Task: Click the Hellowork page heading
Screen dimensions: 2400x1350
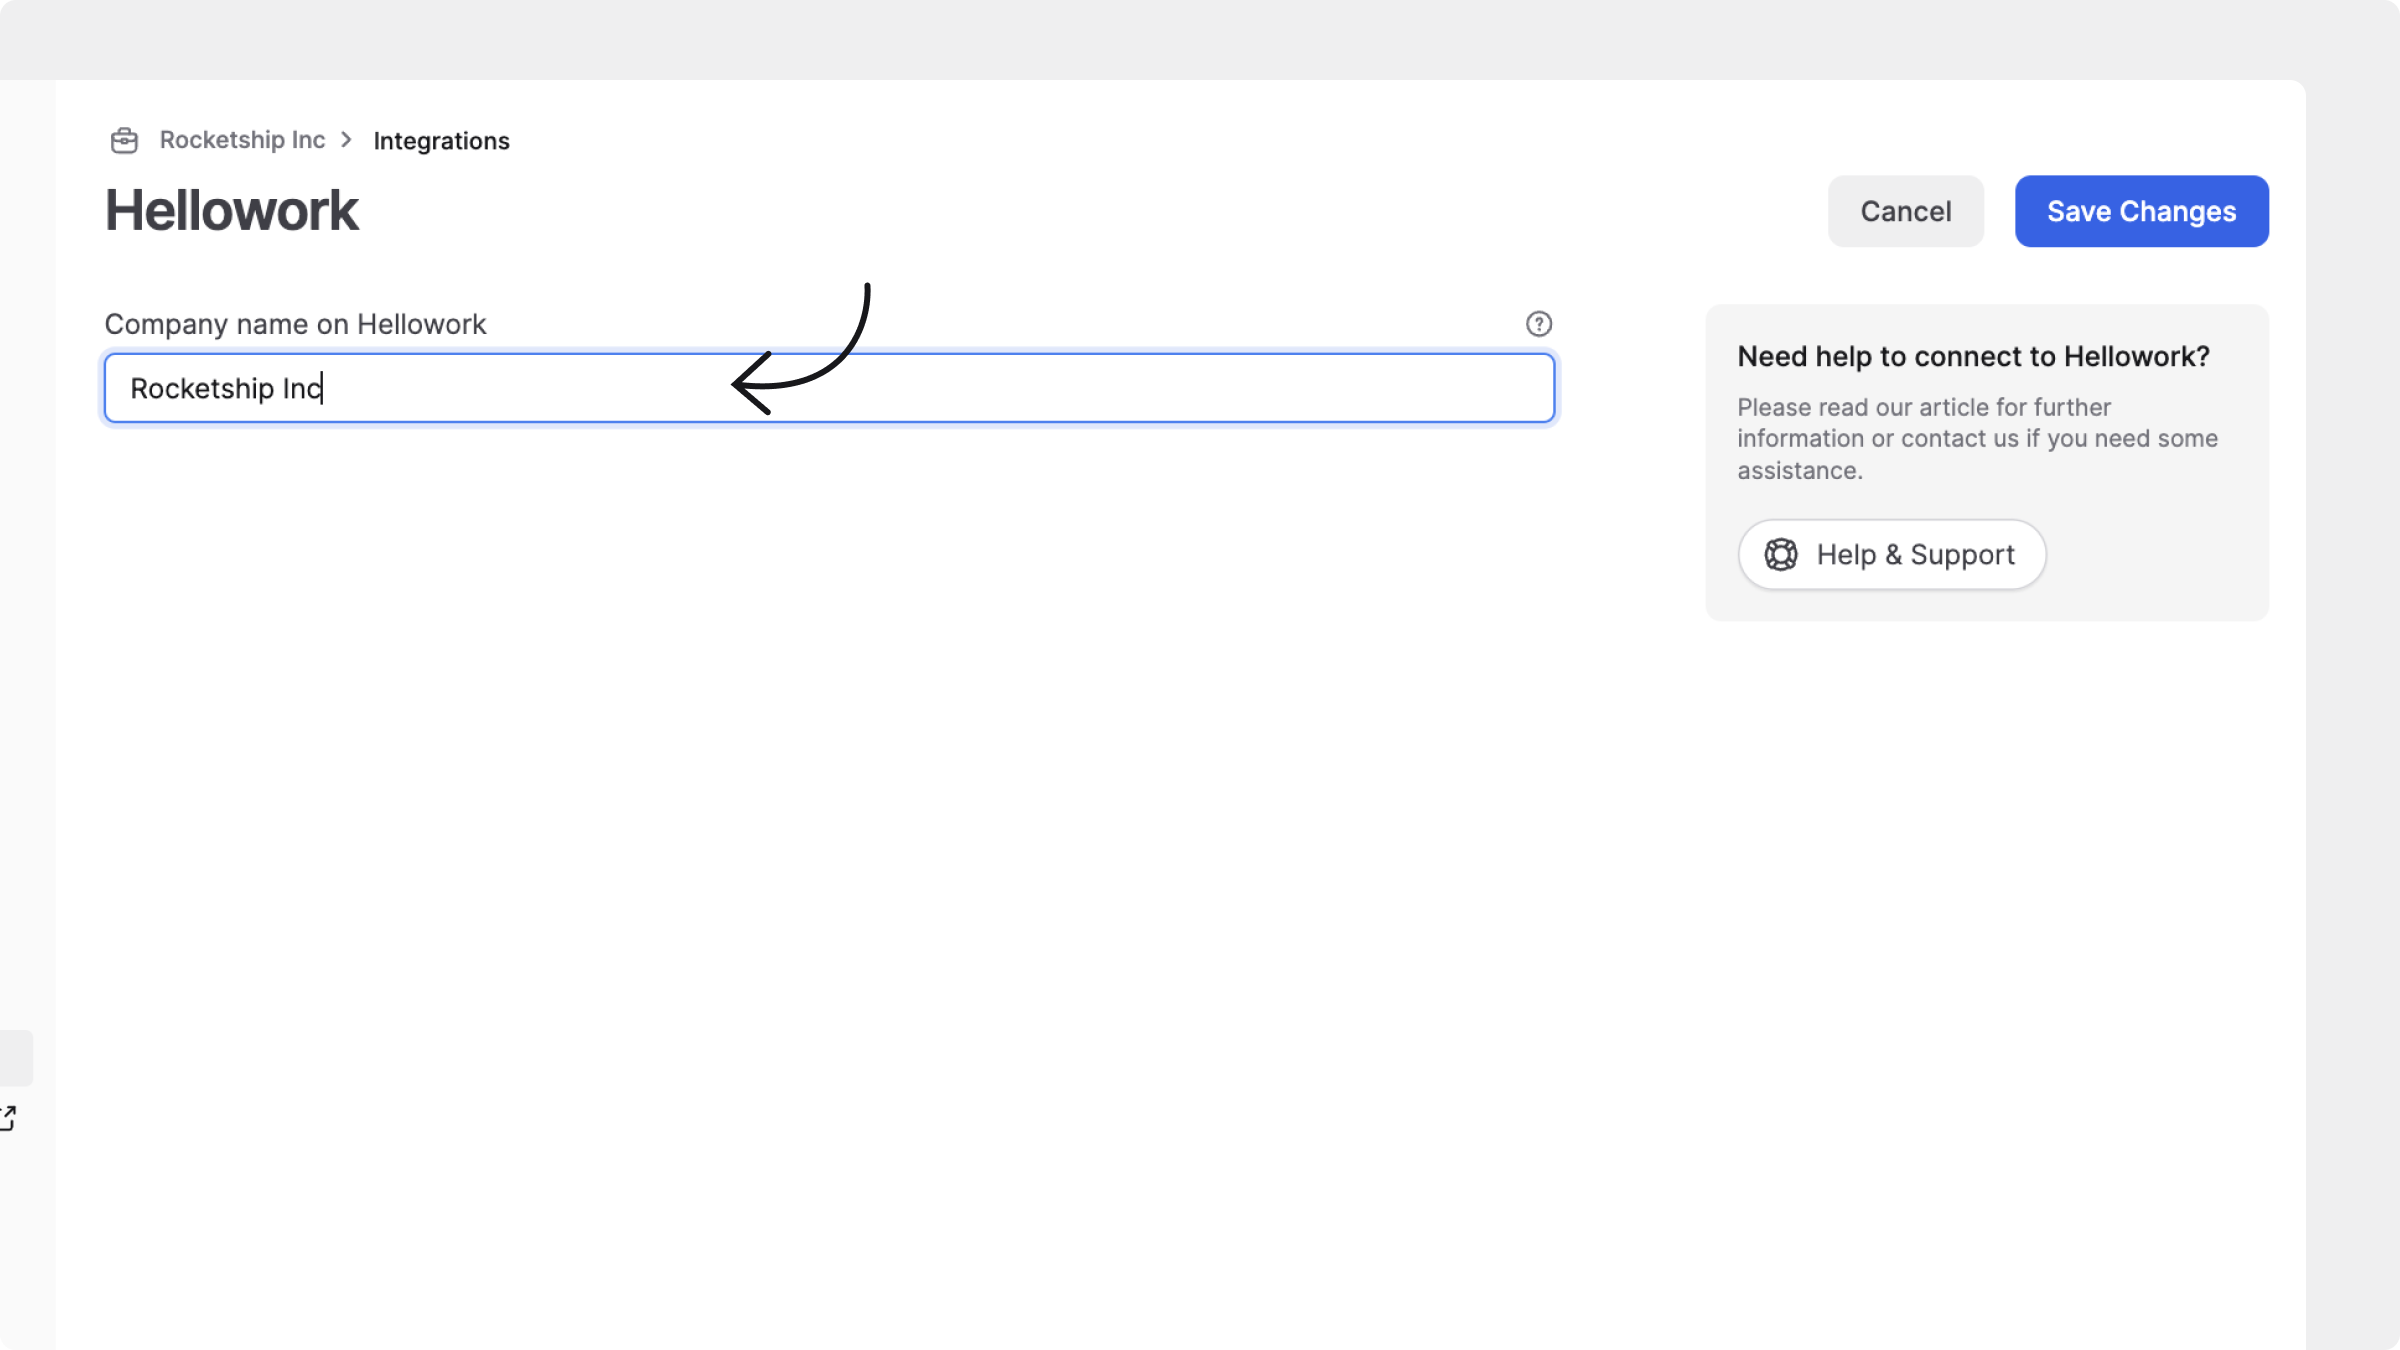Action: click(231, 211)
